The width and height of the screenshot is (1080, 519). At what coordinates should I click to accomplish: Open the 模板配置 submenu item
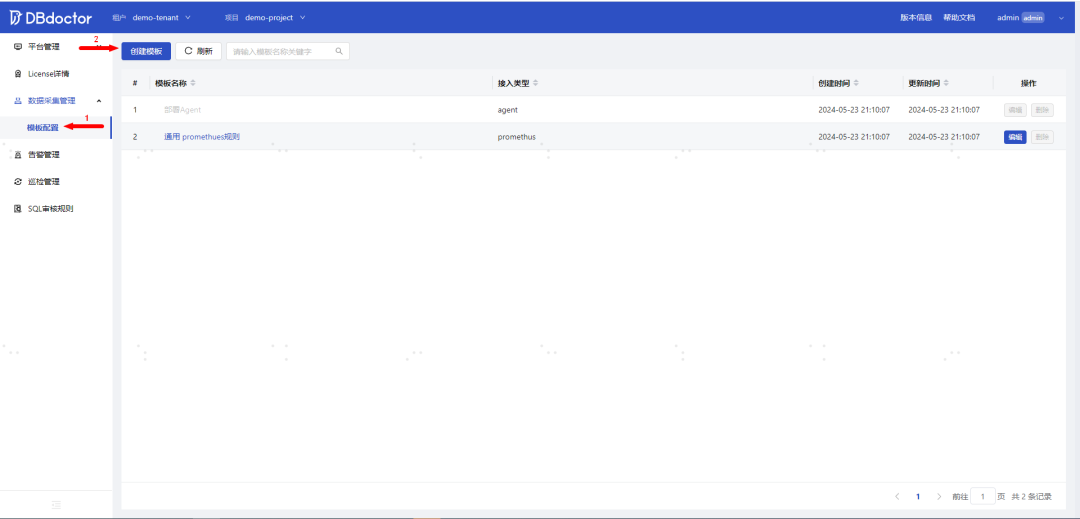[x=43, y=127]
